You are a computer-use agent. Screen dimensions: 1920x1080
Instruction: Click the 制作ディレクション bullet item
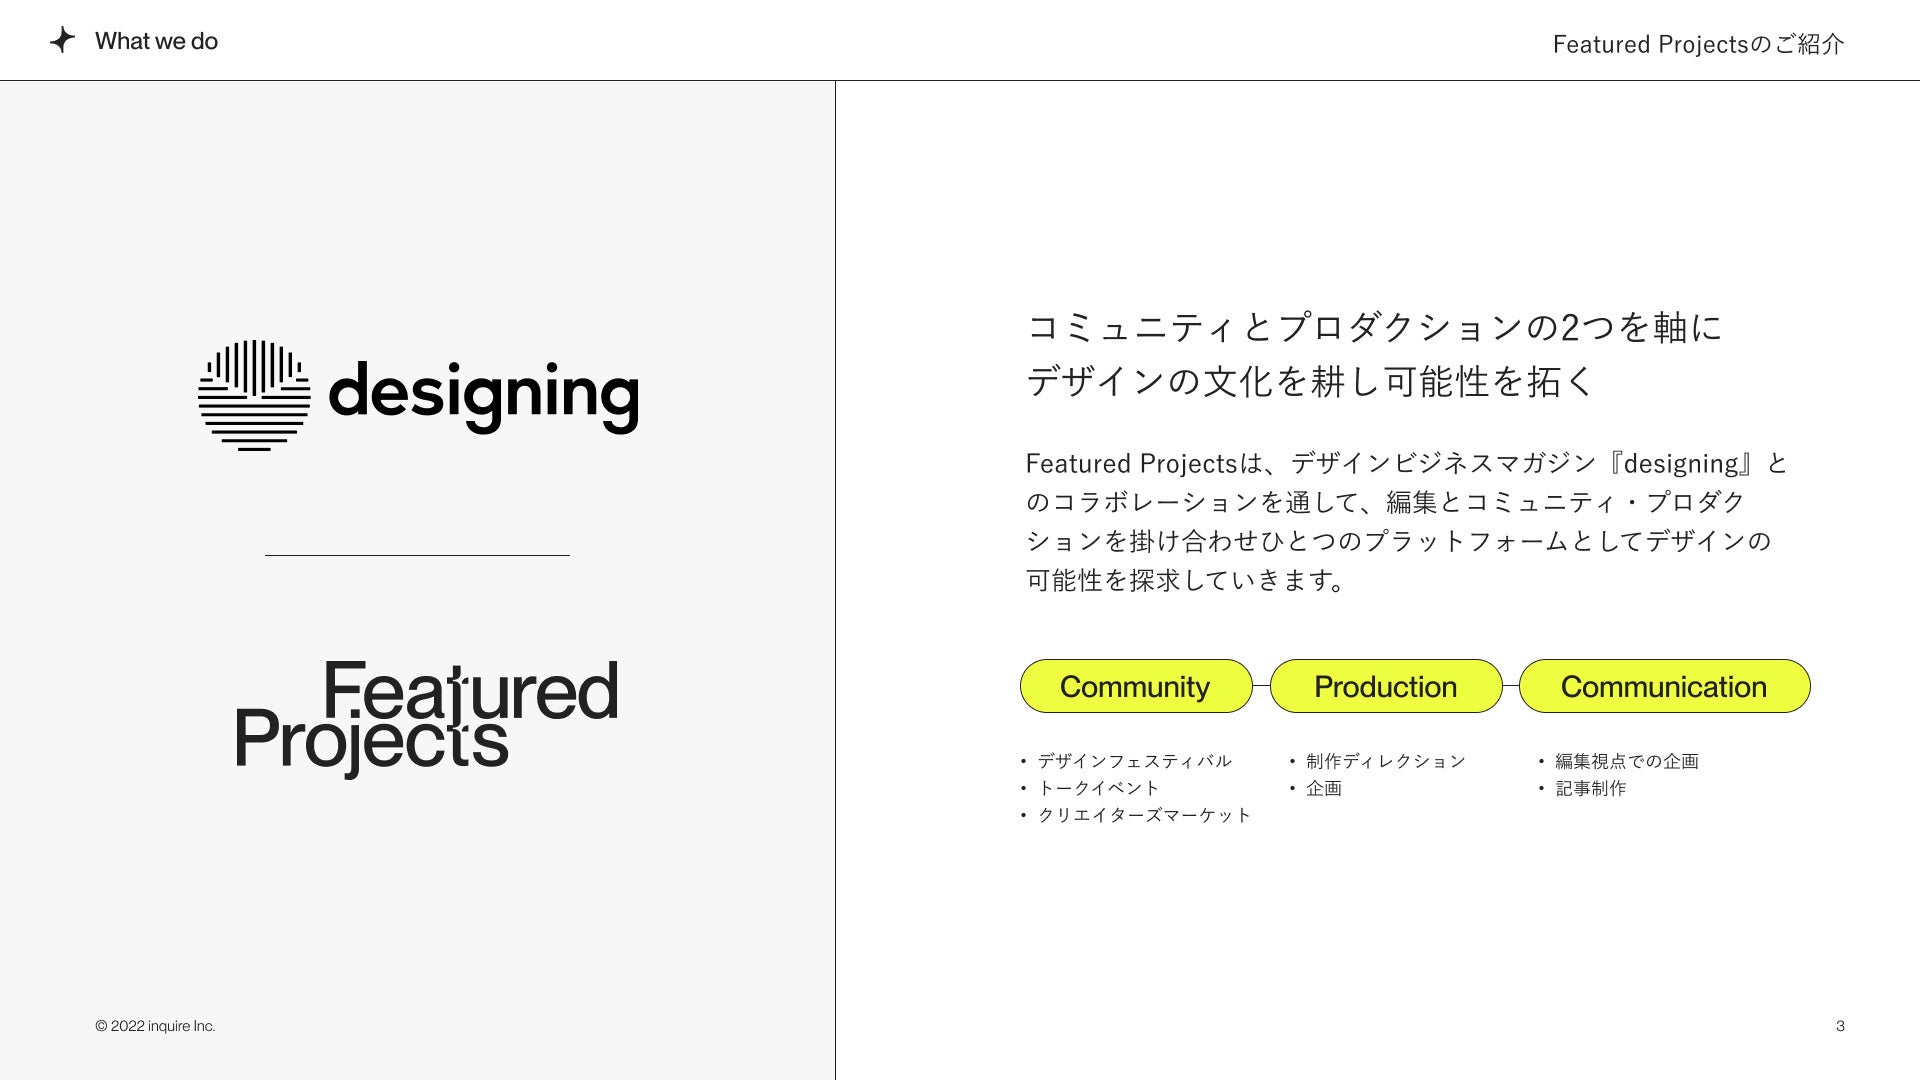pos(1385,761)
